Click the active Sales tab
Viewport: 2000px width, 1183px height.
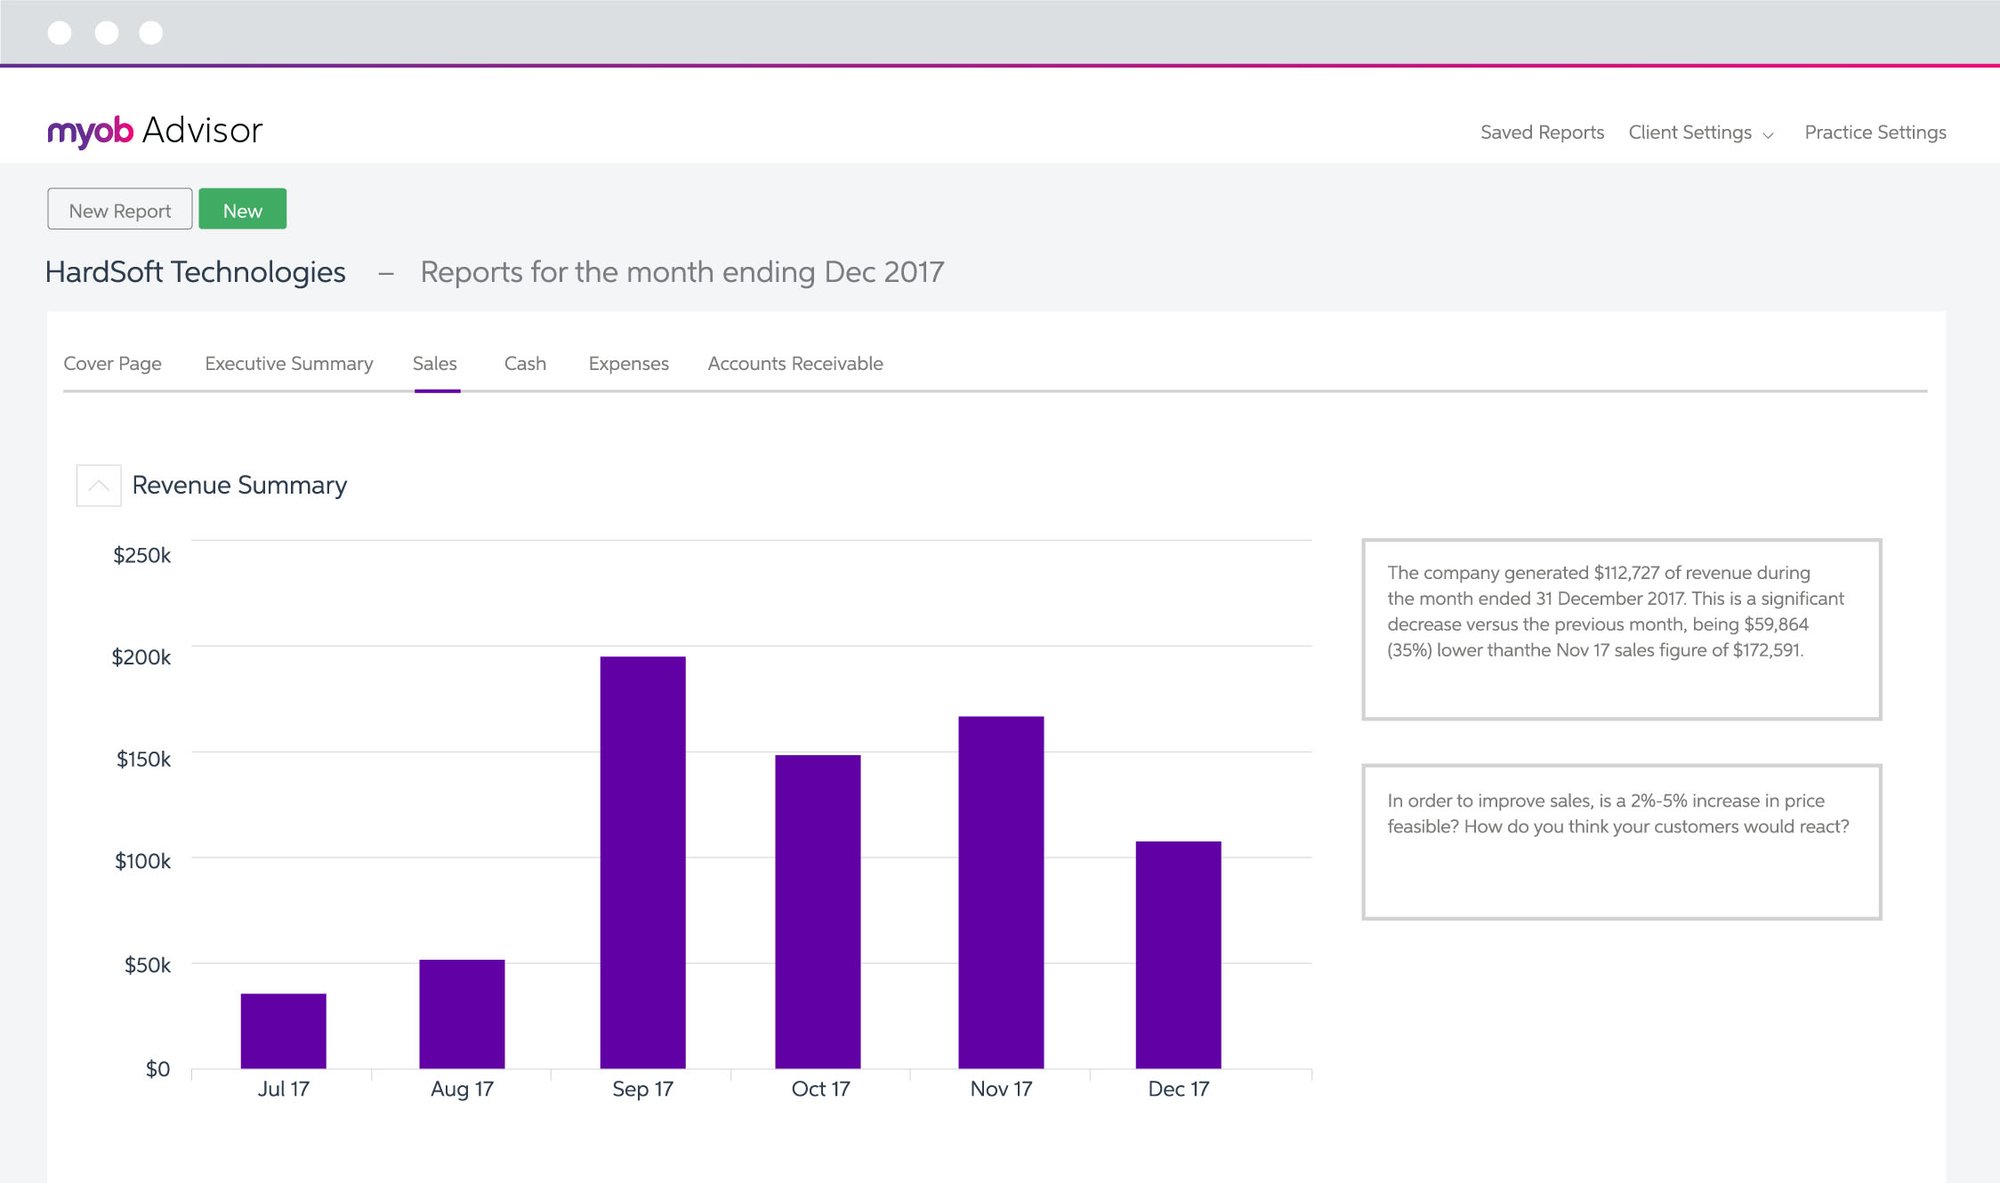click(x=435, y=363)
